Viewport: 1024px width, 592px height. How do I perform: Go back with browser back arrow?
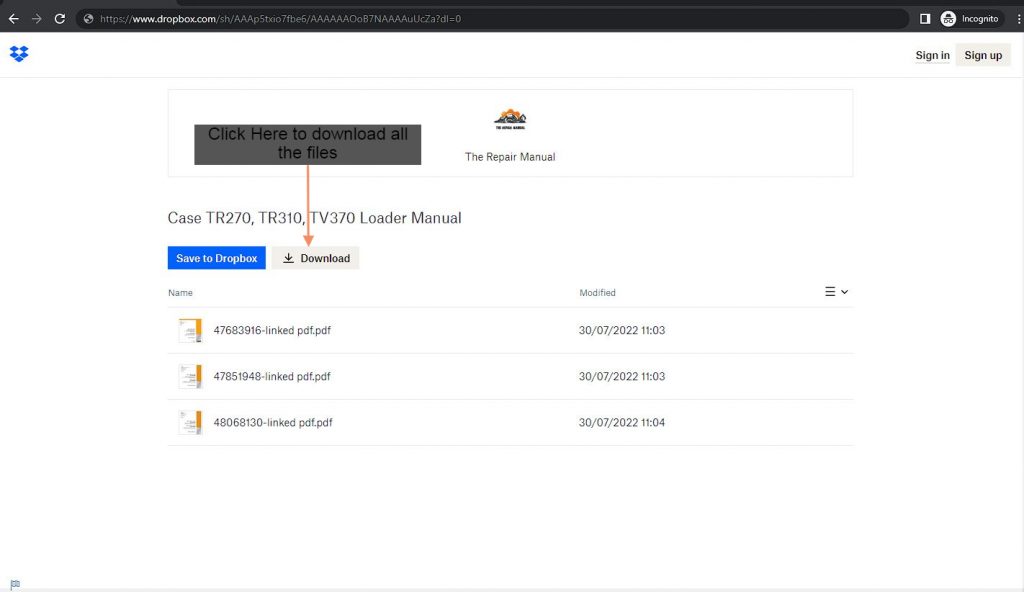pyautogui.click(x=14, y=18)
